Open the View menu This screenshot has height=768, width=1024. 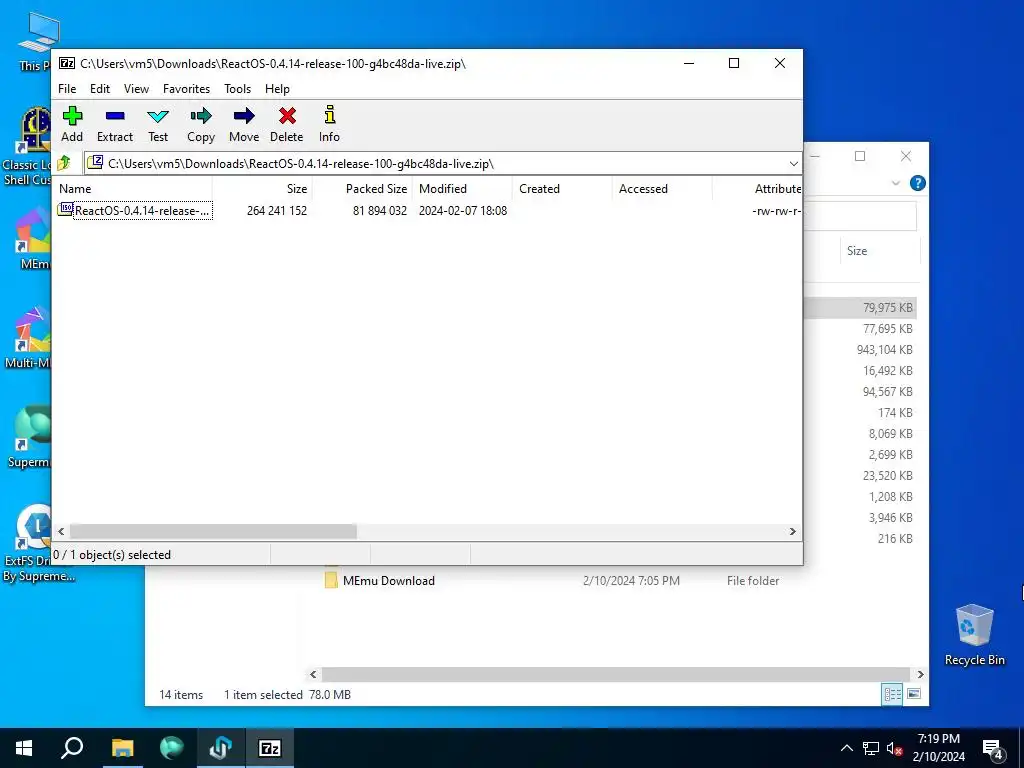tap(136, 89)
